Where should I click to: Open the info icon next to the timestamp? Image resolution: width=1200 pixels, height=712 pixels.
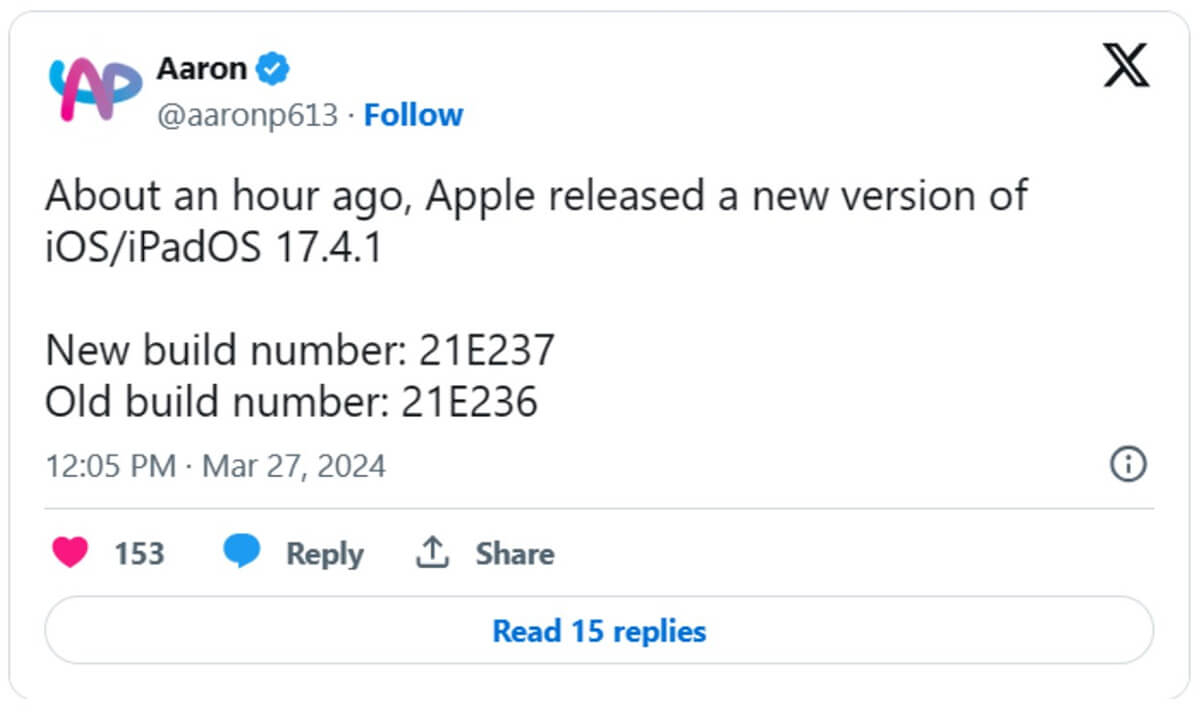pyautogui.click(x=1128, y=464)
